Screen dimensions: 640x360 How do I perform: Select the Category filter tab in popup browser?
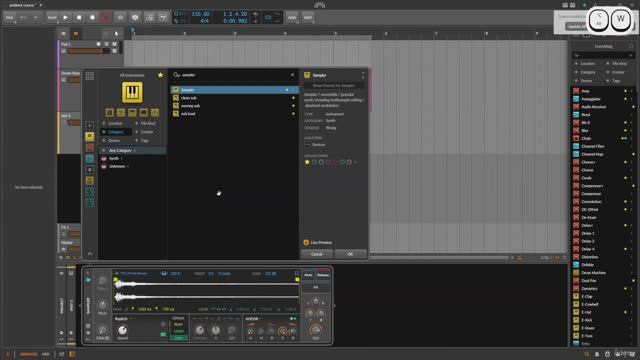(x=116, y=132)
